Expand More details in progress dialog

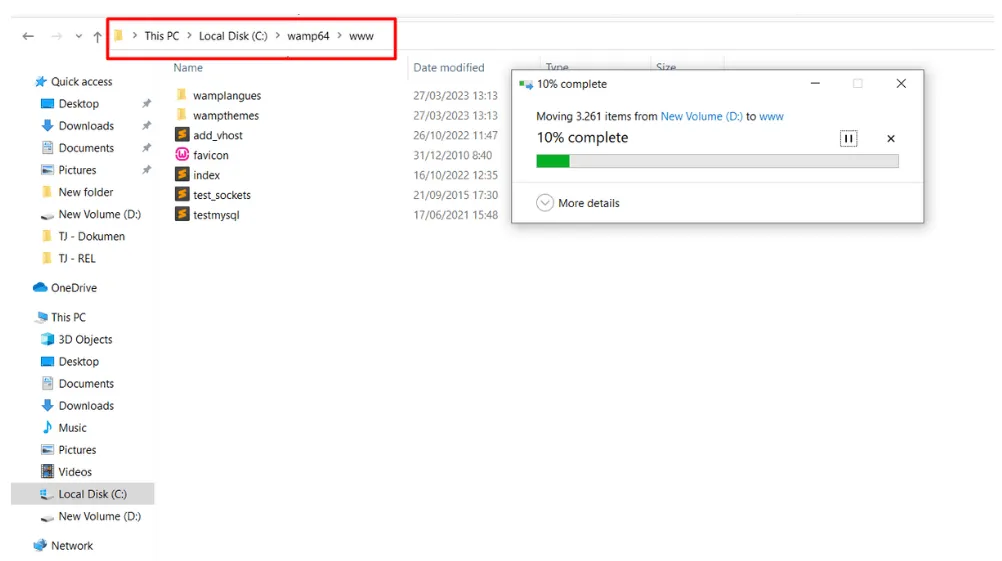578,203
